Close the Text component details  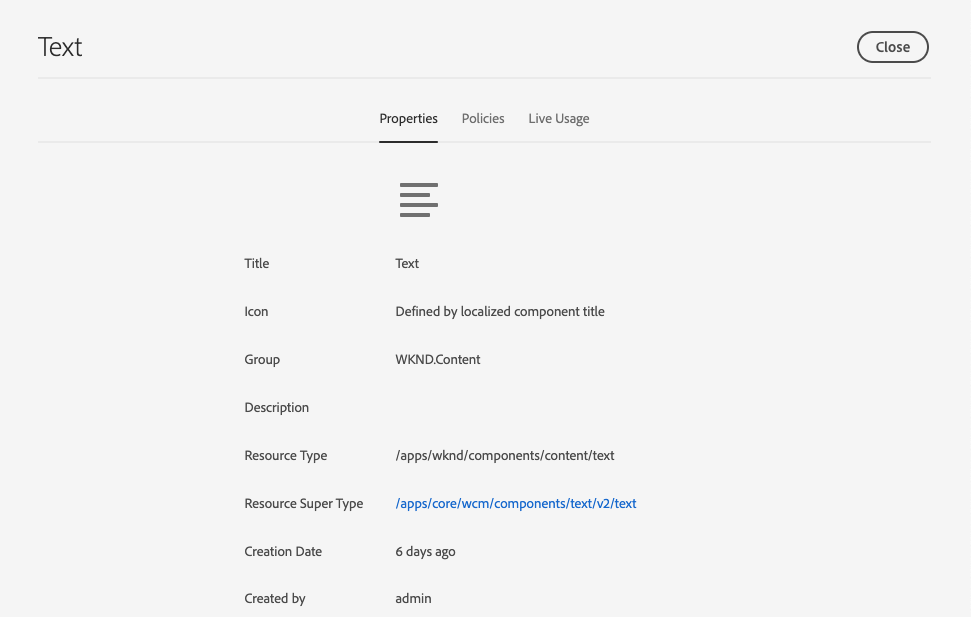point(892,47)
